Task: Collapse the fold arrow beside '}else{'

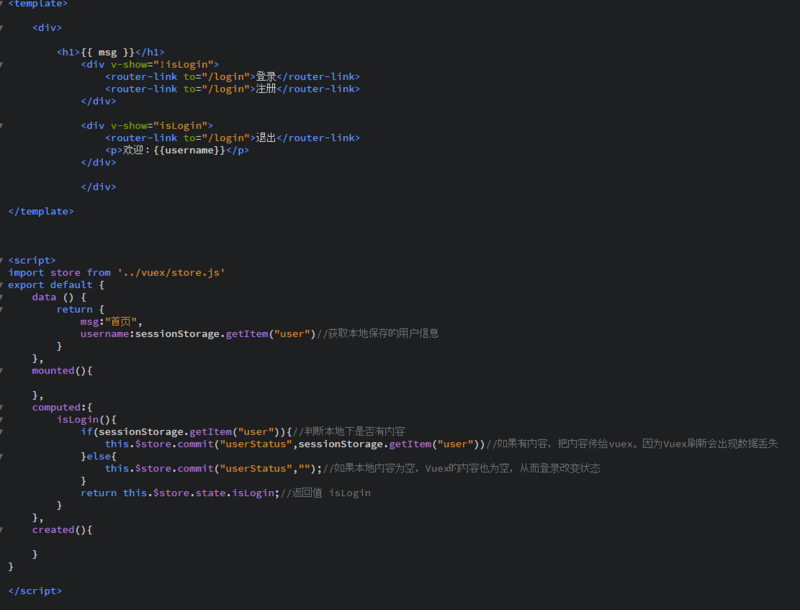Action: point(2,456)
